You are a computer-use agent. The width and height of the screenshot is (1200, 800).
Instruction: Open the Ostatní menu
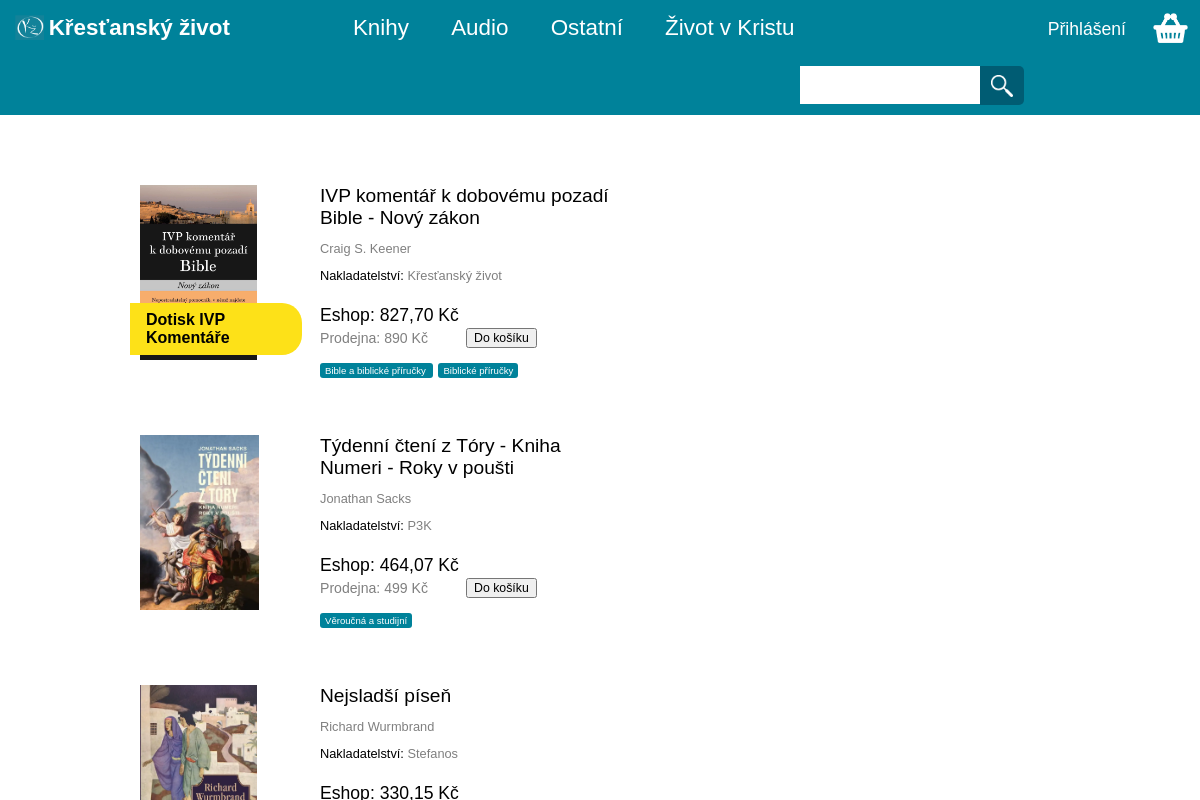pos(587,28)
